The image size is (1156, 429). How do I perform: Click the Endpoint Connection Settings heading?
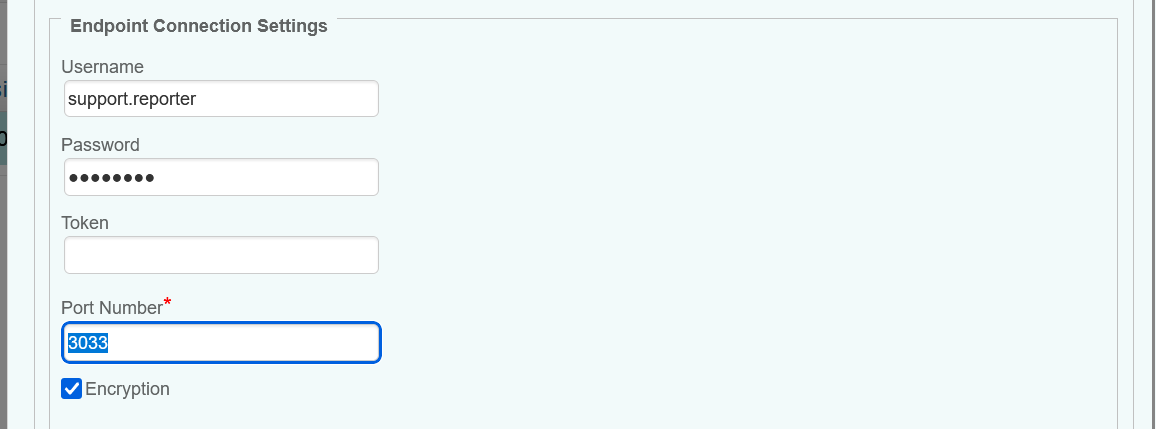[x=199, y=26]
